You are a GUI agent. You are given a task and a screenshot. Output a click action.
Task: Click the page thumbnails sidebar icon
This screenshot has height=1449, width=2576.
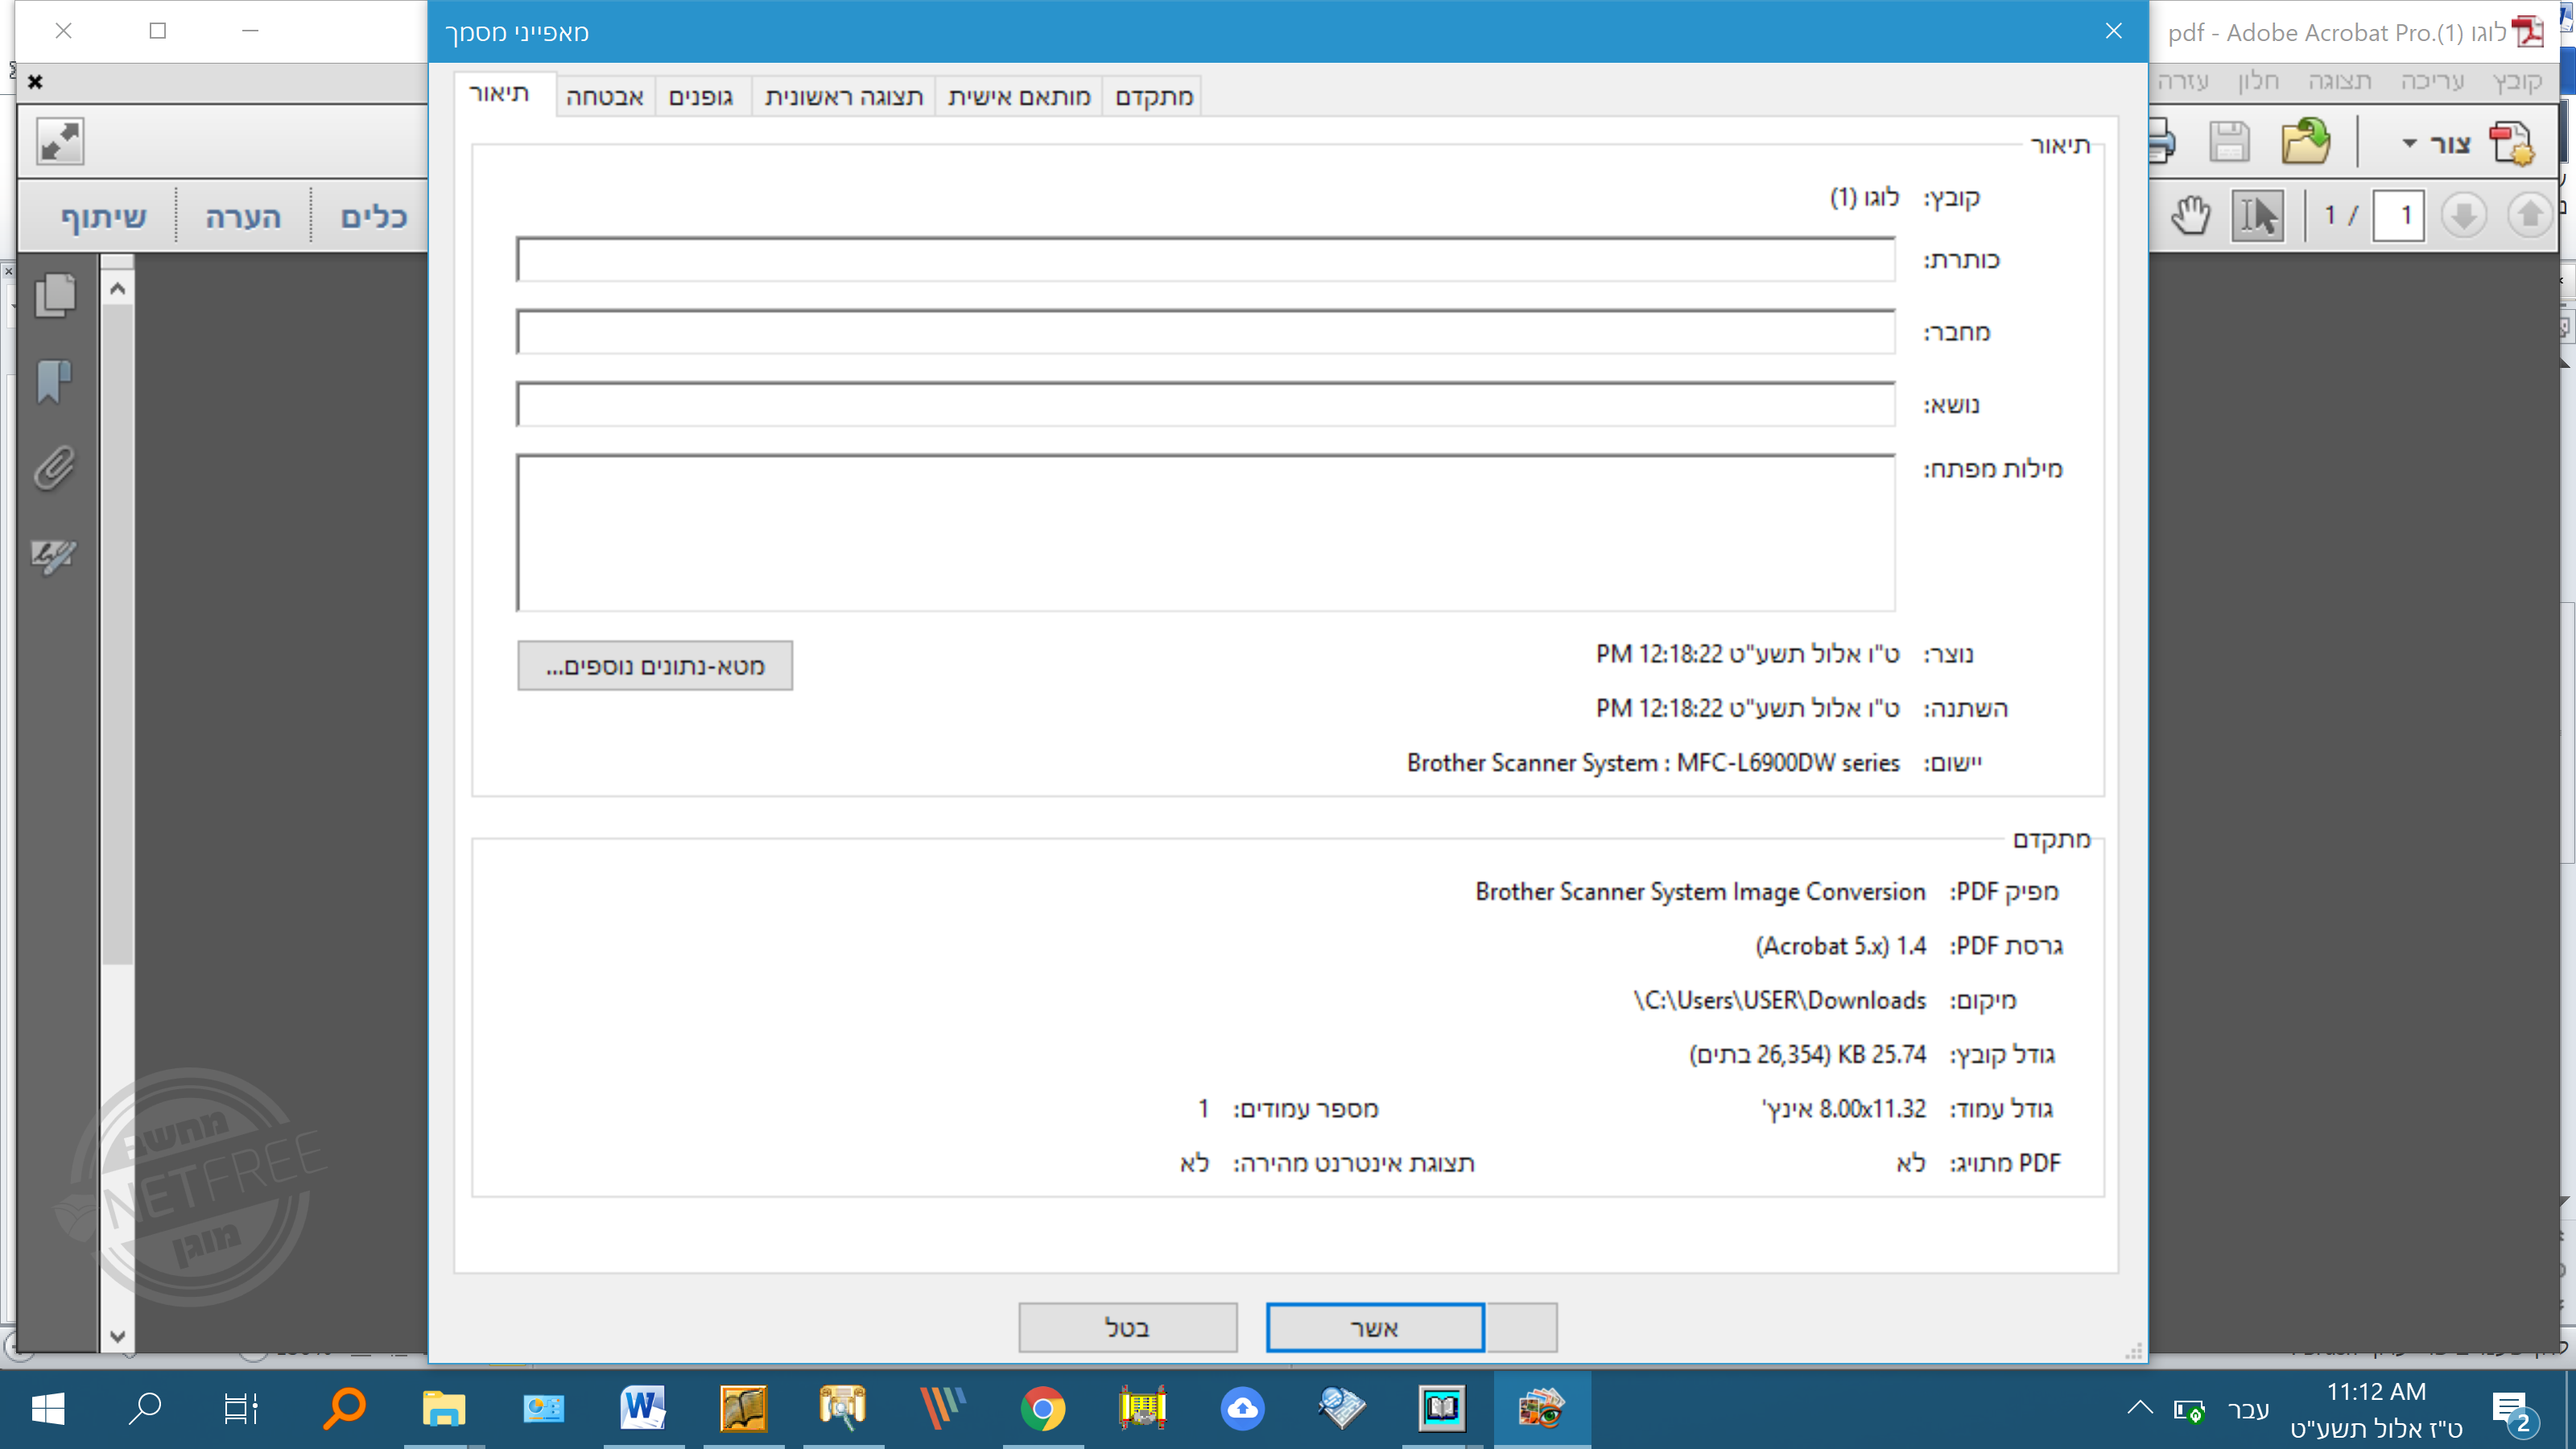tap(55, 295)
